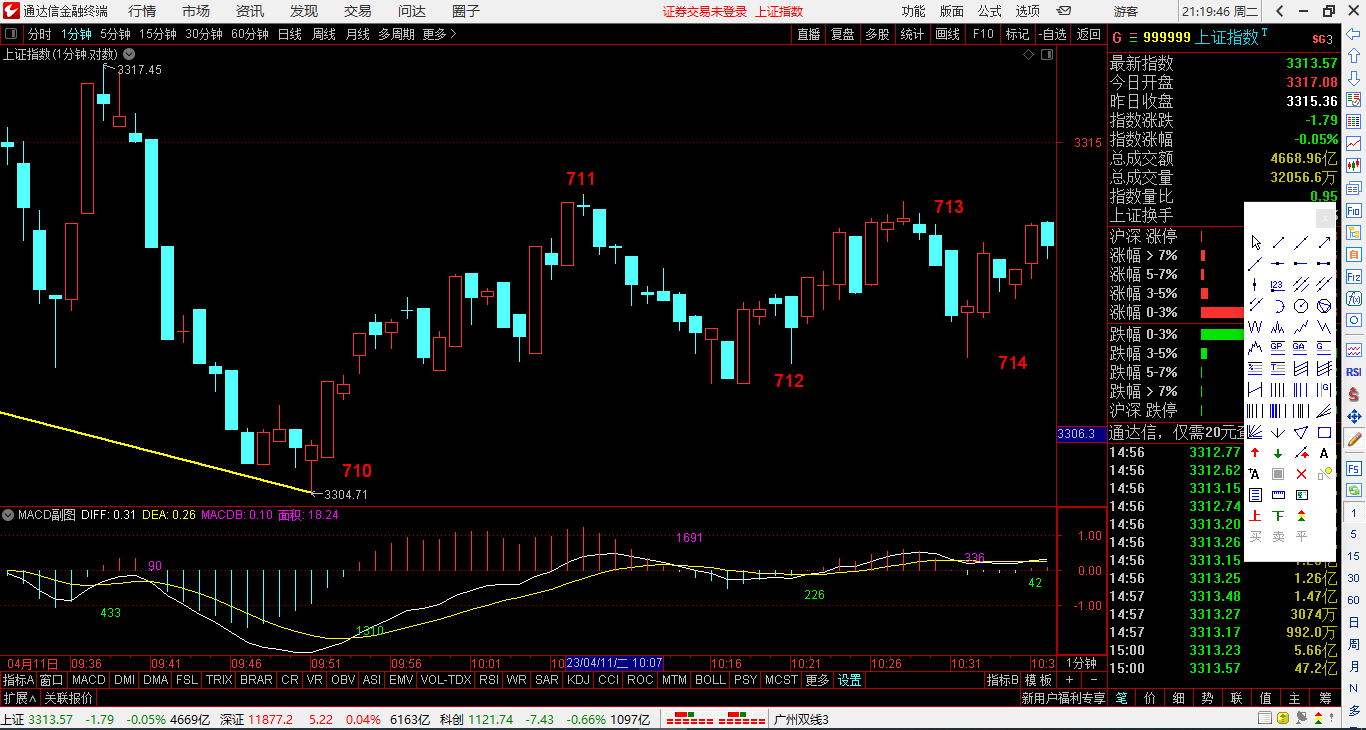Image resolution: width=1366 pixels, height=730 pixels.
Task: Select the arrow pointer drawing tool
Action: coord(1256,243)
